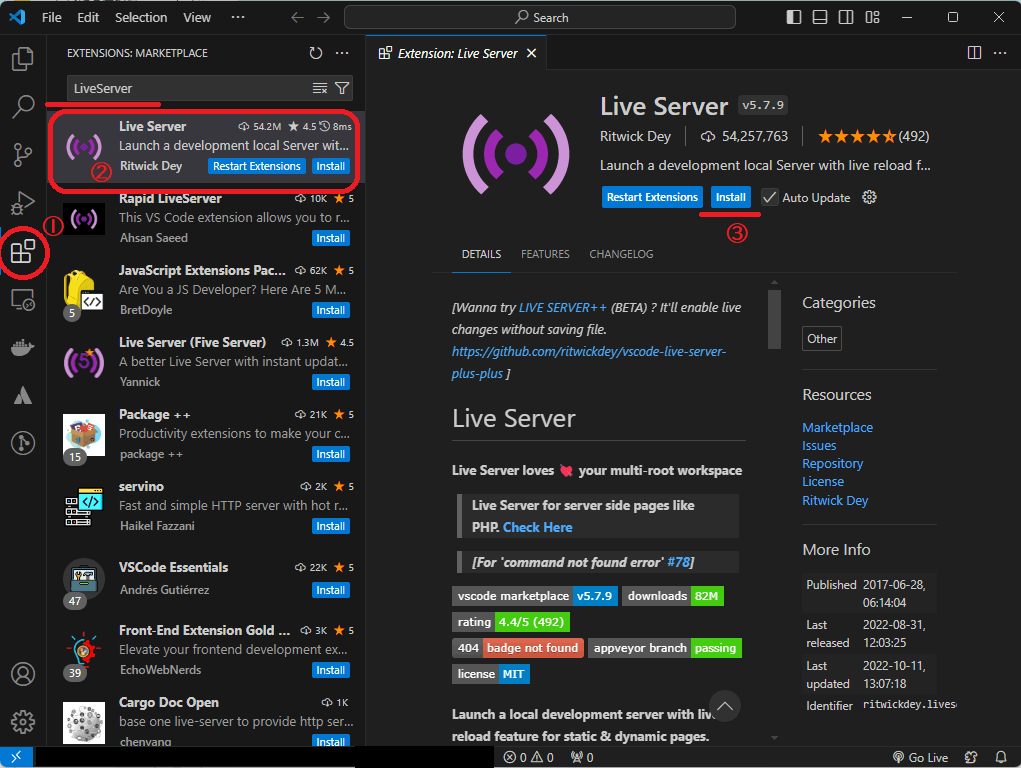Open the Docker view in activity bar
The width and height of the screenshot is (1021, 768).
coord(23,347)
